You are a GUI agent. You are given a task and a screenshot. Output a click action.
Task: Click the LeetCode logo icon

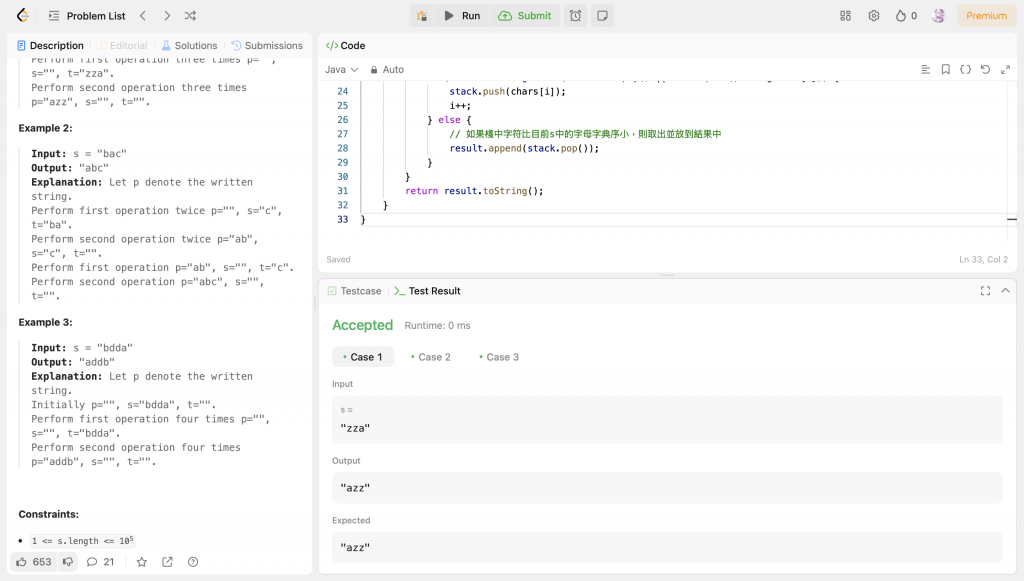23,16
